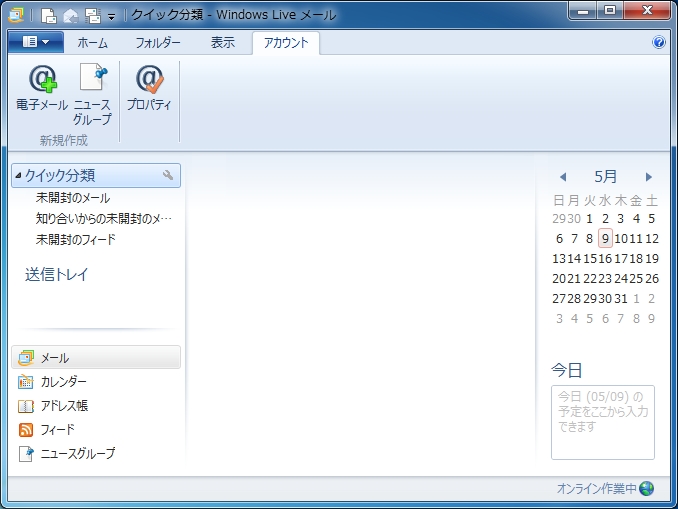The height and width of the screenshot is (509, 678).
Task: Click the greyed 29 of previous month
Action: [559, 219]
